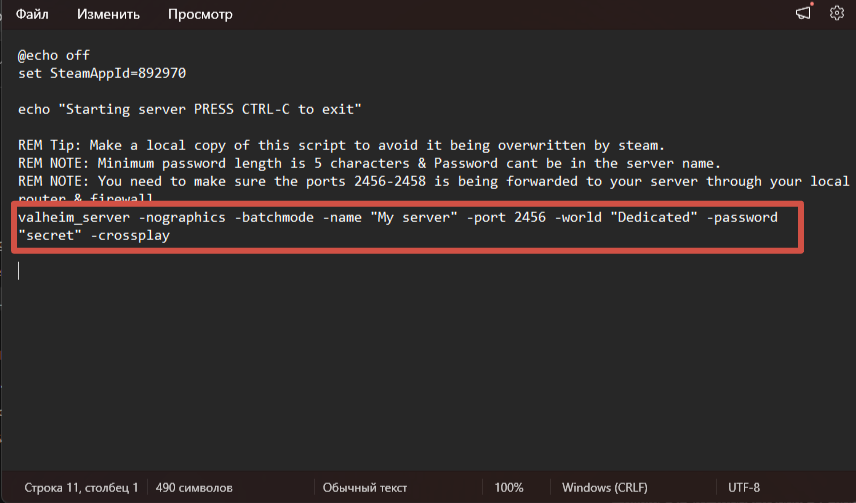This screenshot has width=856, height=503.
Task: Click the "Обычный текст" status entry
Action: tap(365, 488)
